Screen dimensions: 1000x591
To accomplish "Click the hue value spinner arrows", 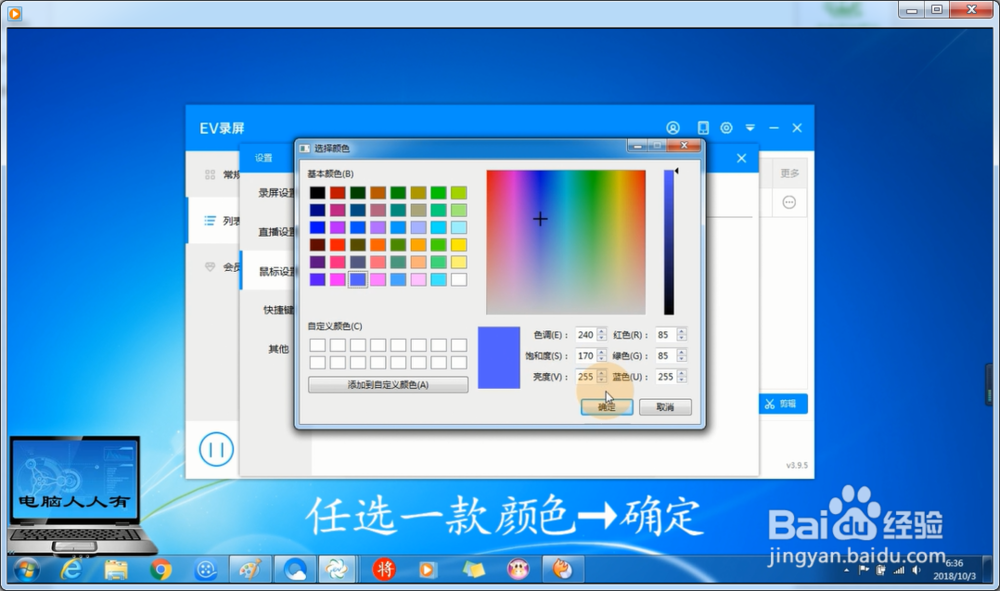I will click(601, 335).
